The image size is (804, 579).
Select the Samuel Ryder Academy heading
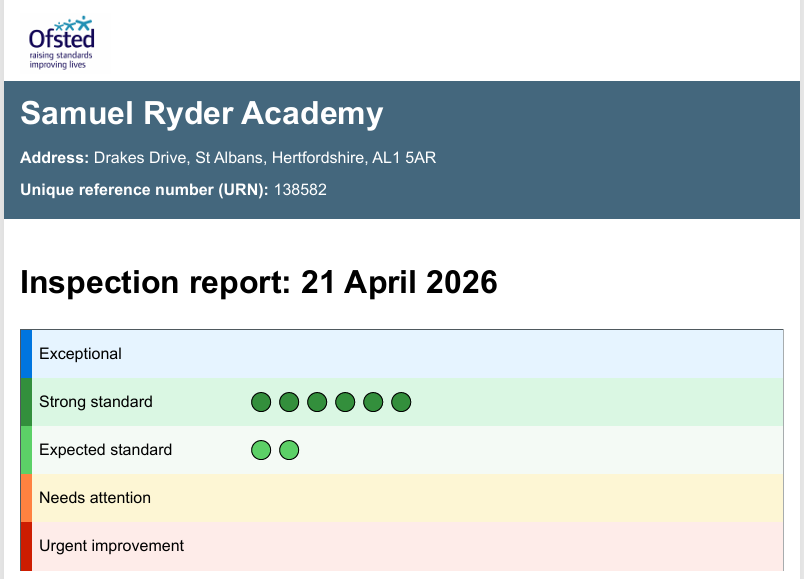202,113
